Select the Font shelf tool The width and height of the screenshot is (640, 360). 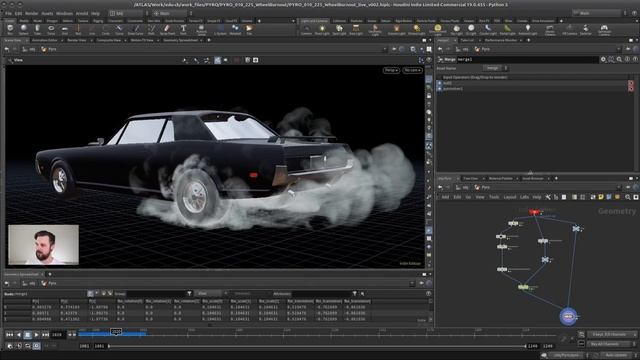(183, 29)
